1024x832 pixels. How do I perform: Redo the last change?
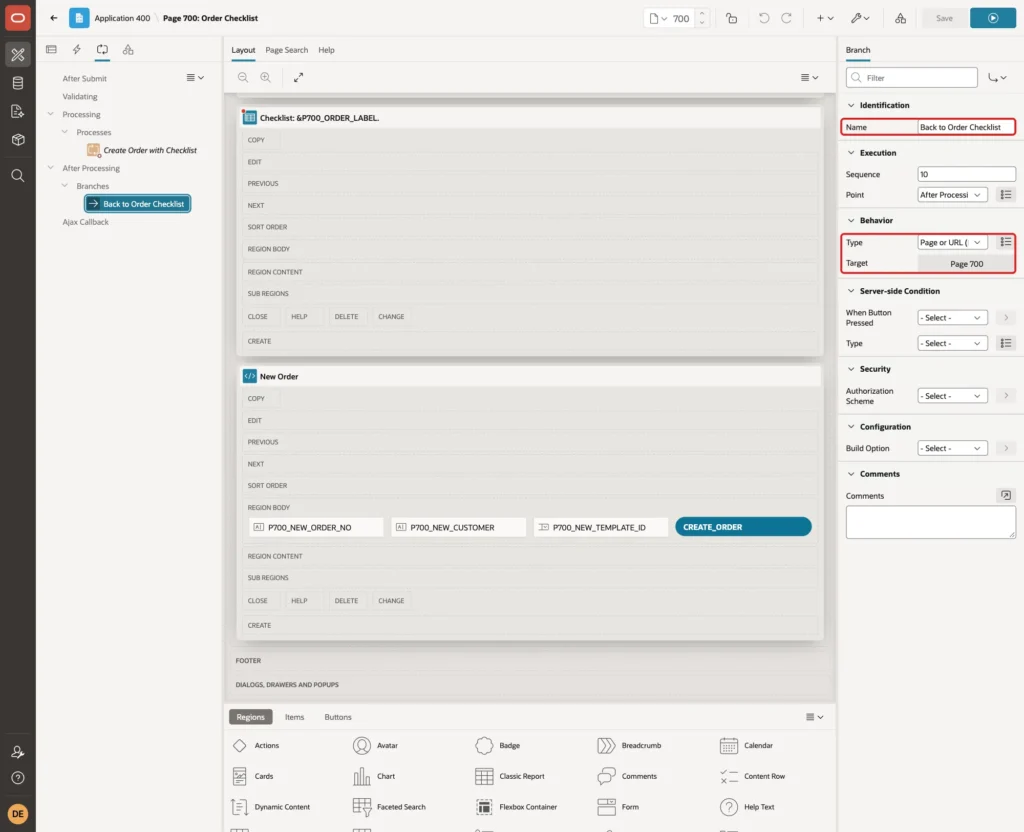pyautogui.click(x=786, y=18)
